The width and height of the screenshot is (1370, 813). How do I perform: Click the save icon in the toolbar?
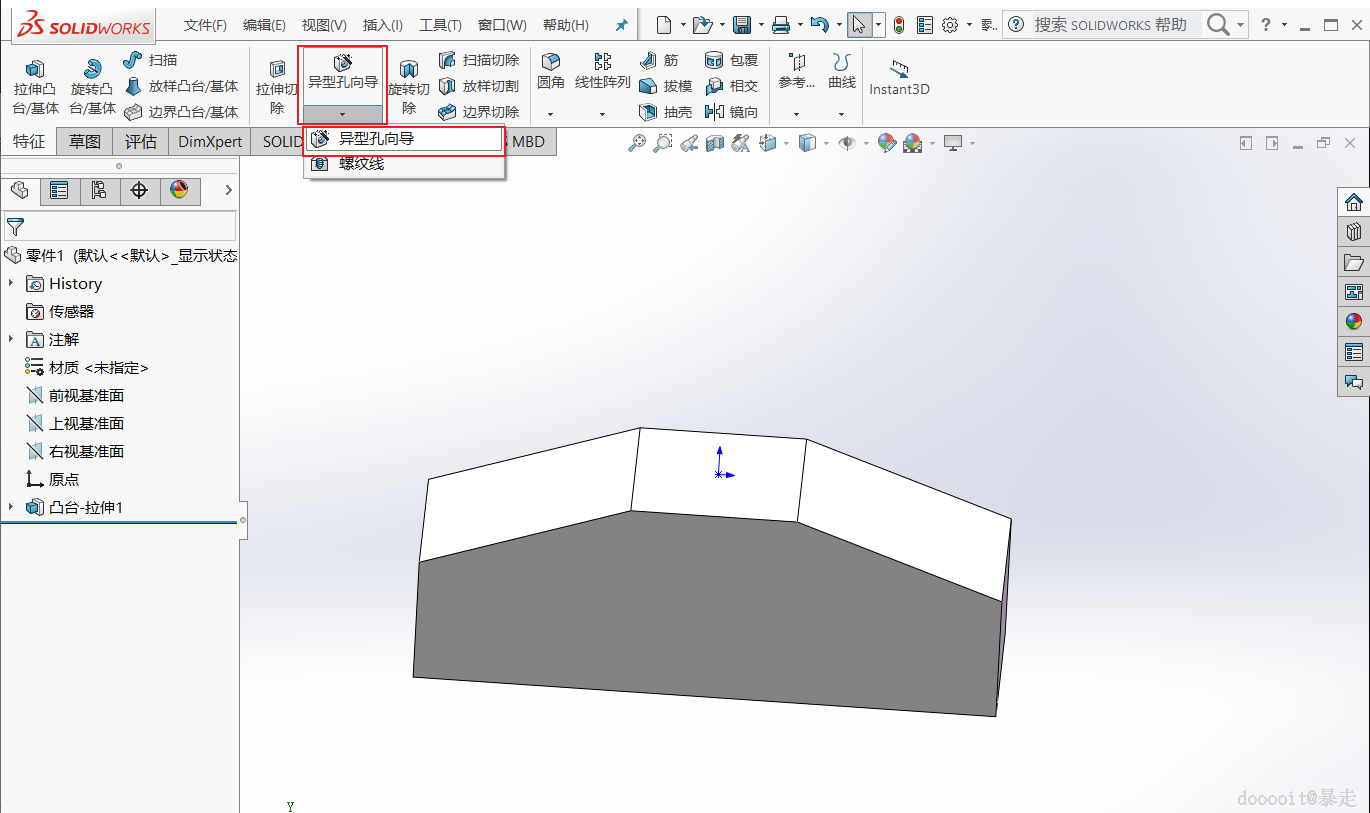point(741,25)
